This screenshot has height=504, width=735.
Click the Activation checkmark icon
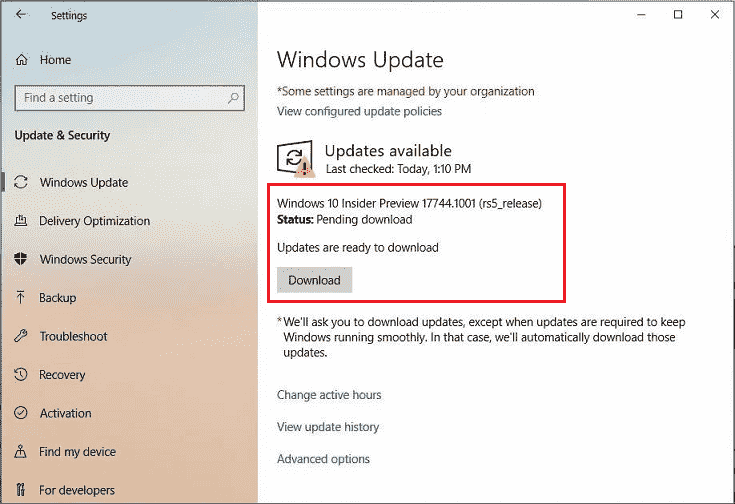20,414
